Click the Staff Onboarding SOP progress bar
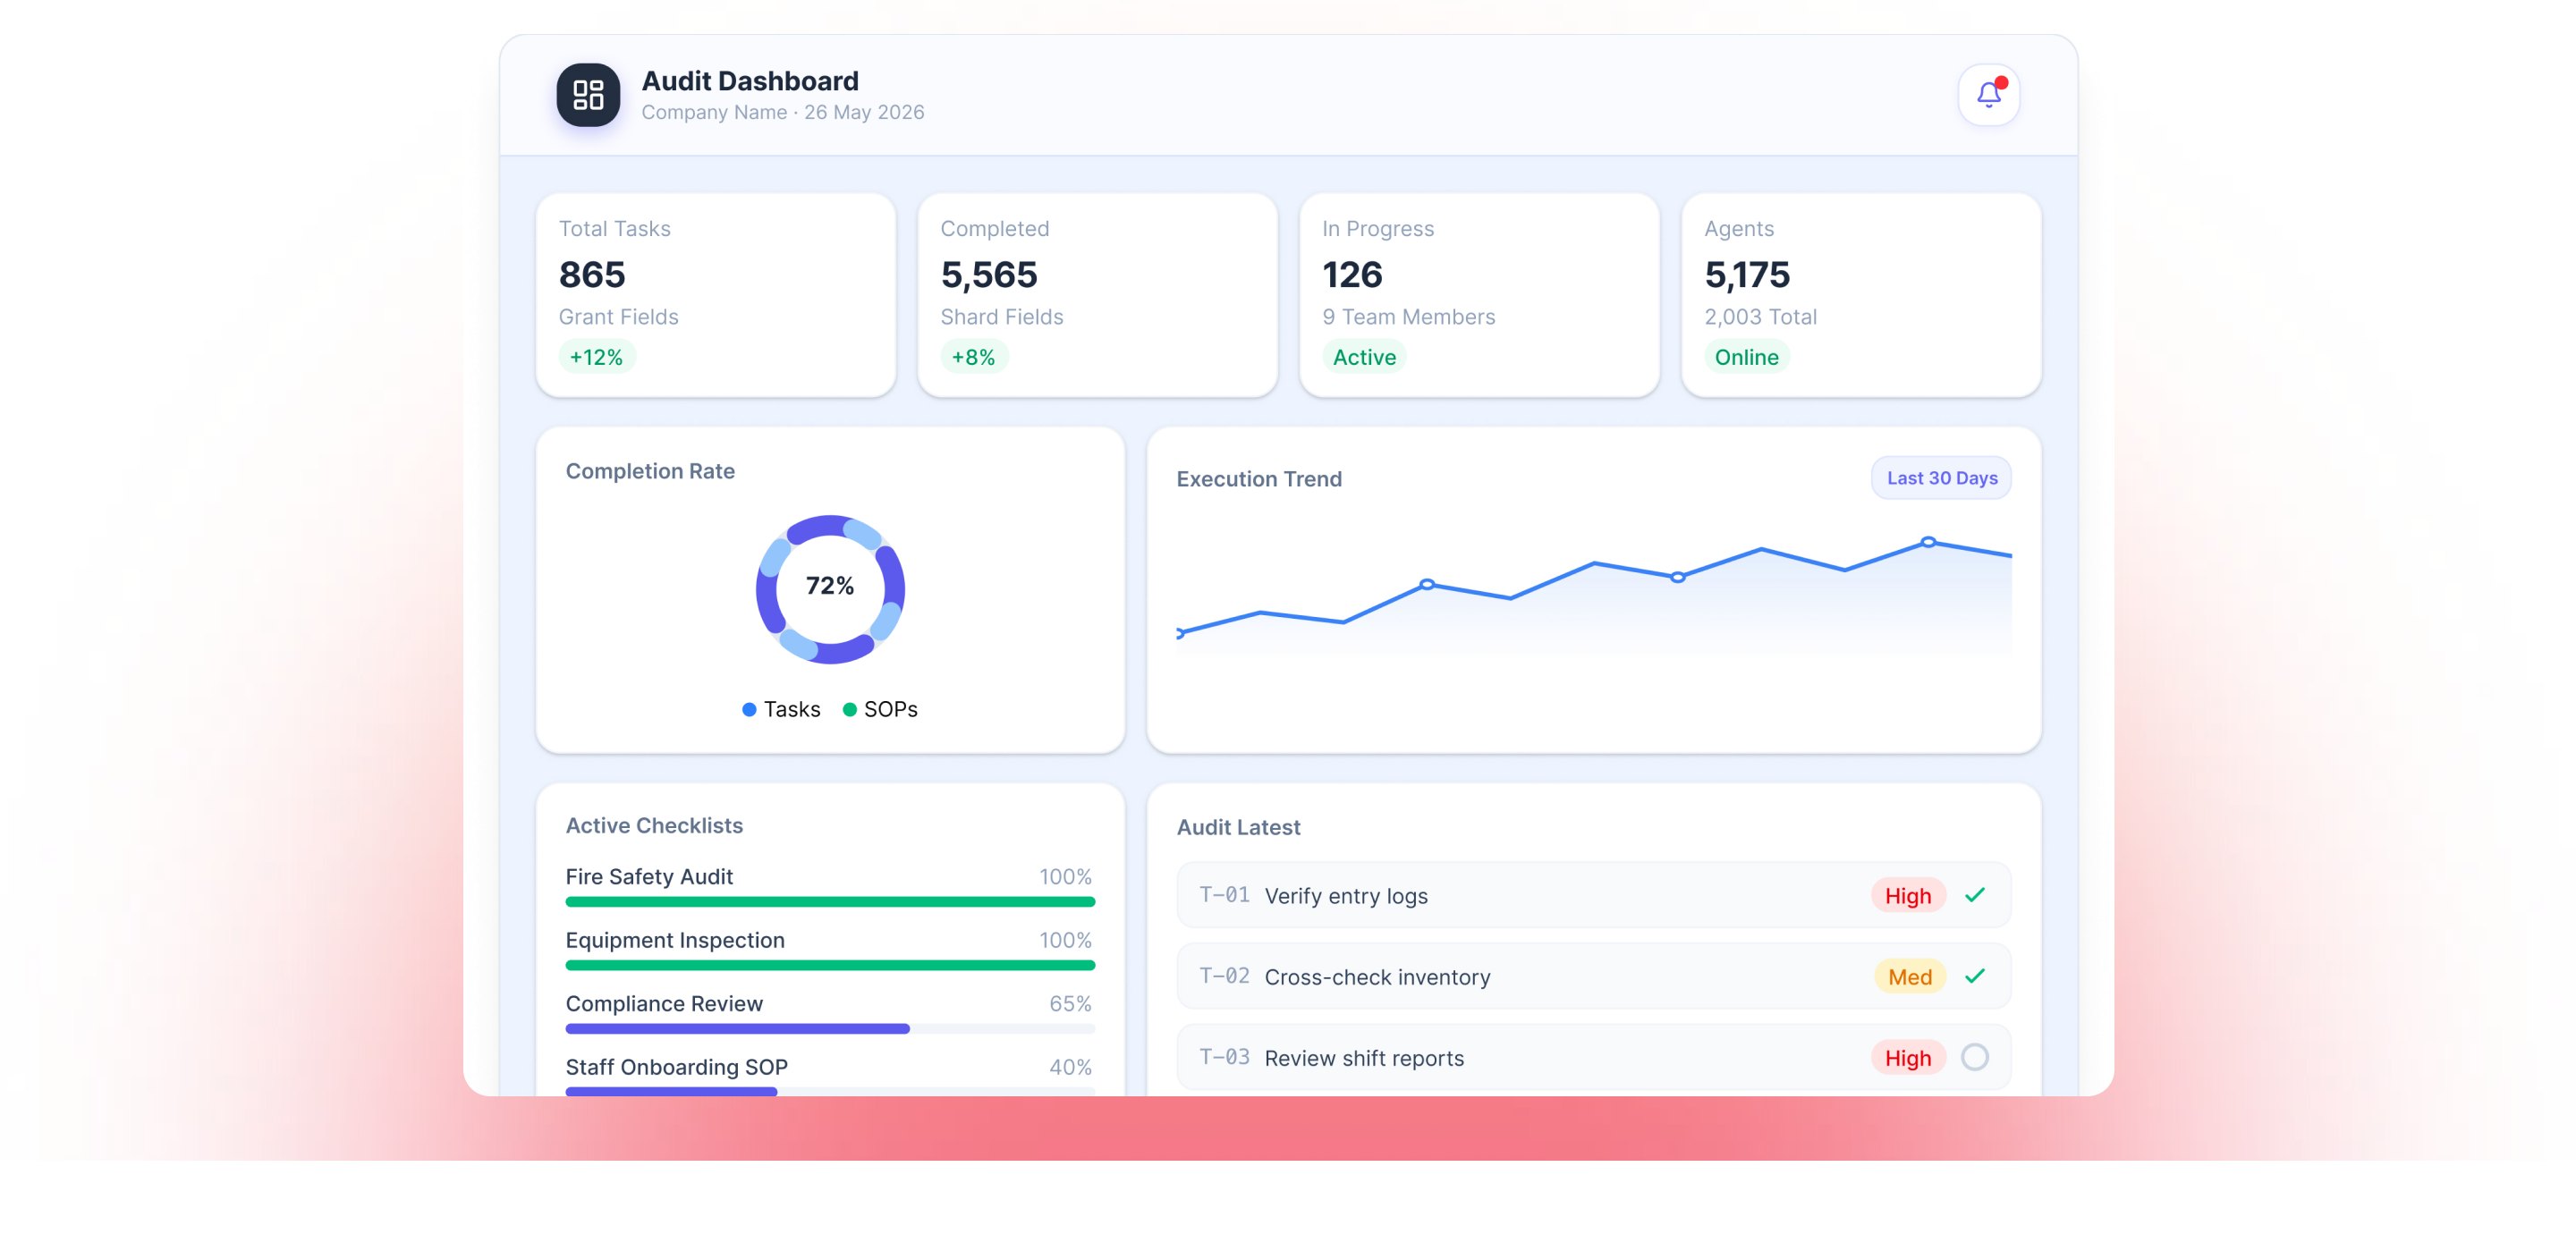This screenshot has height=1234, width=2576. (x=830, y=1092)
